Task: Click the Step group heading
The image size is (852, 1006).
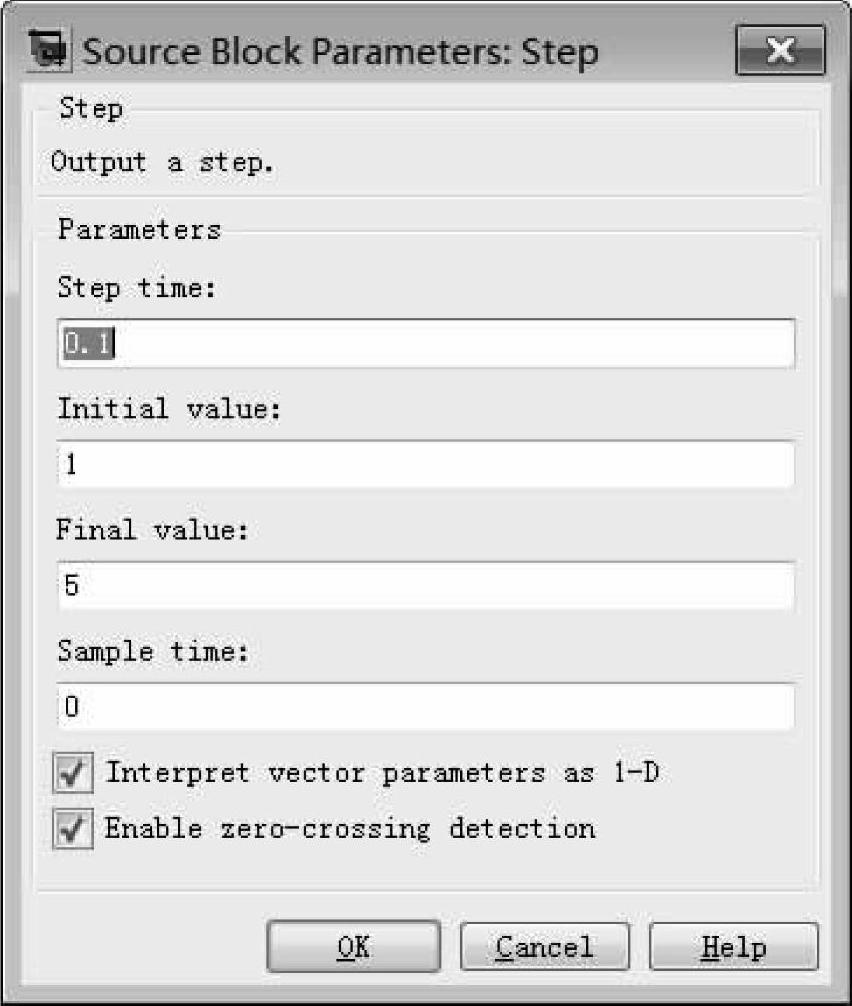Action: pos(91,107)
